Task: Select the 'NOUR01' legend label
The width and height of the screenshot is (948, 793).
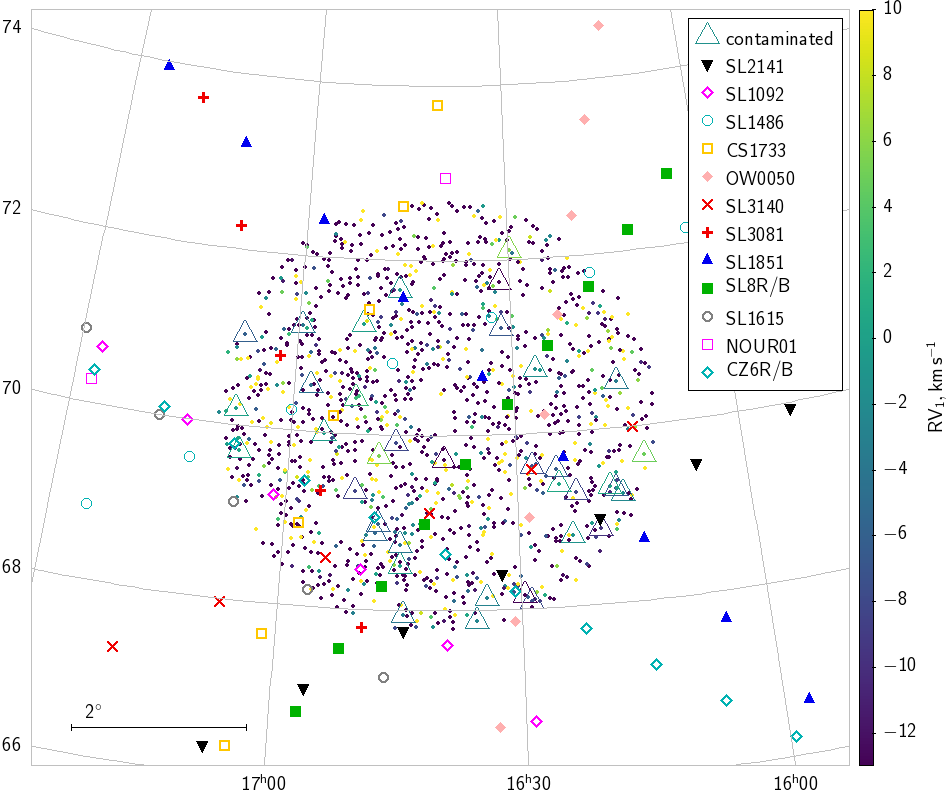Action: (761, 346)
